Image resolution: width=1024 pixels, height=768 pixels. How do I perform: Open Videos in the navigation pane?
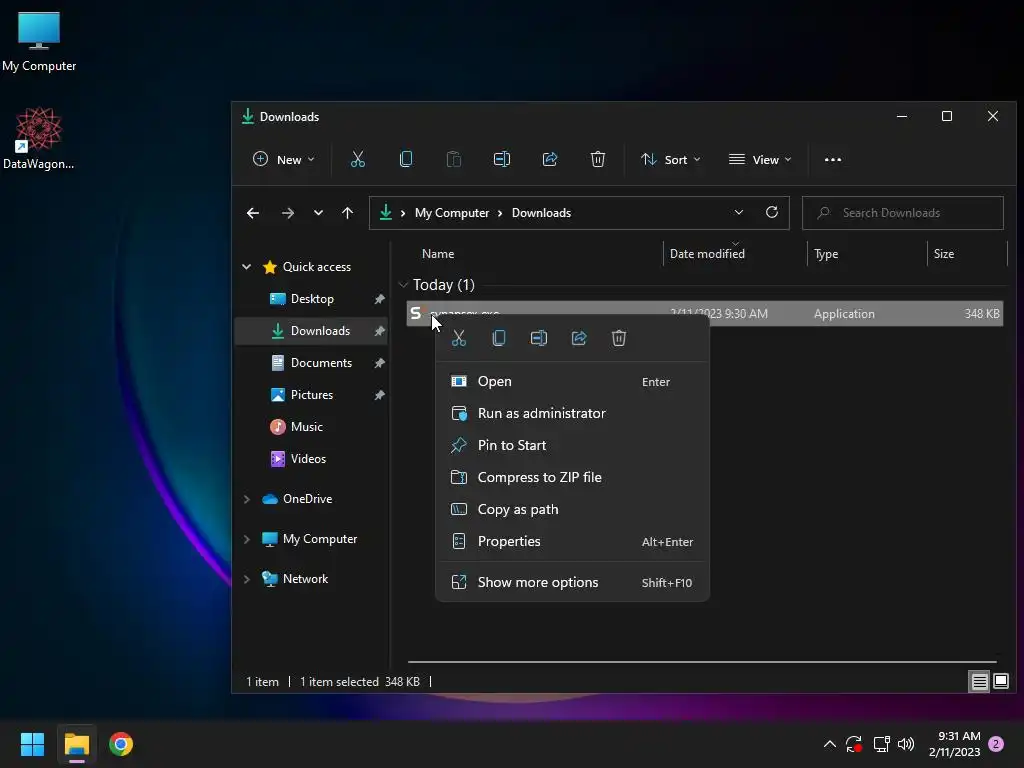312,459
